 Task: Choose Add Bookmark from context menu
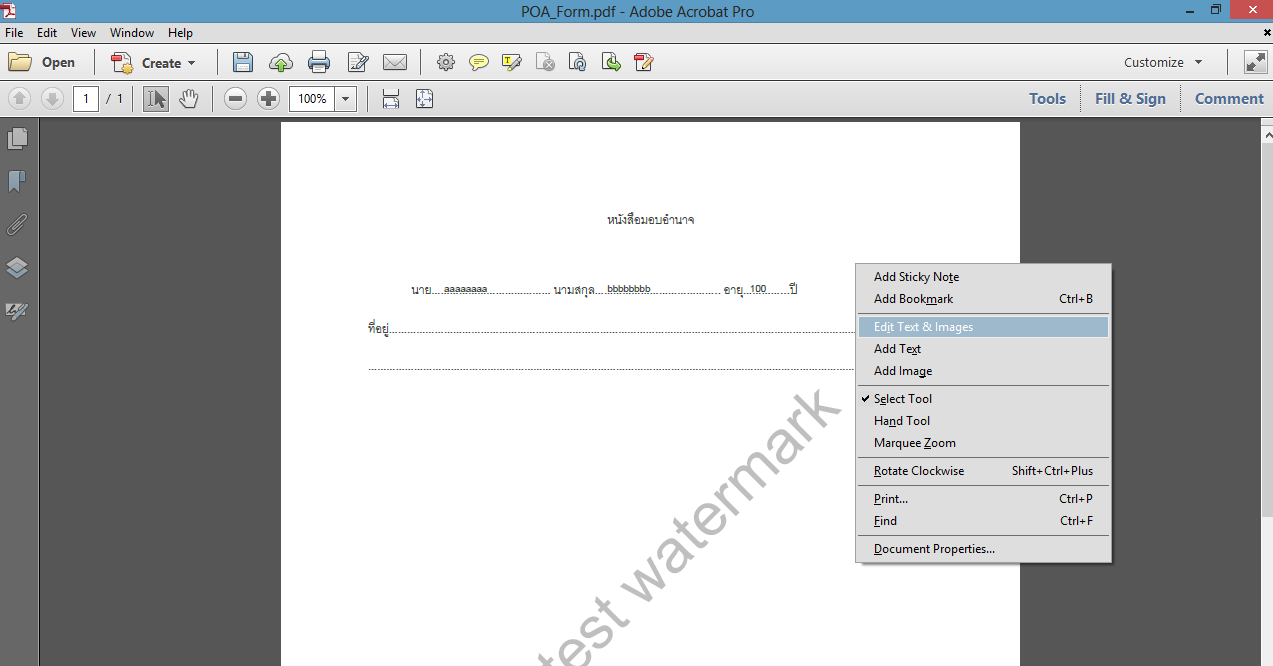coord(983,299)
